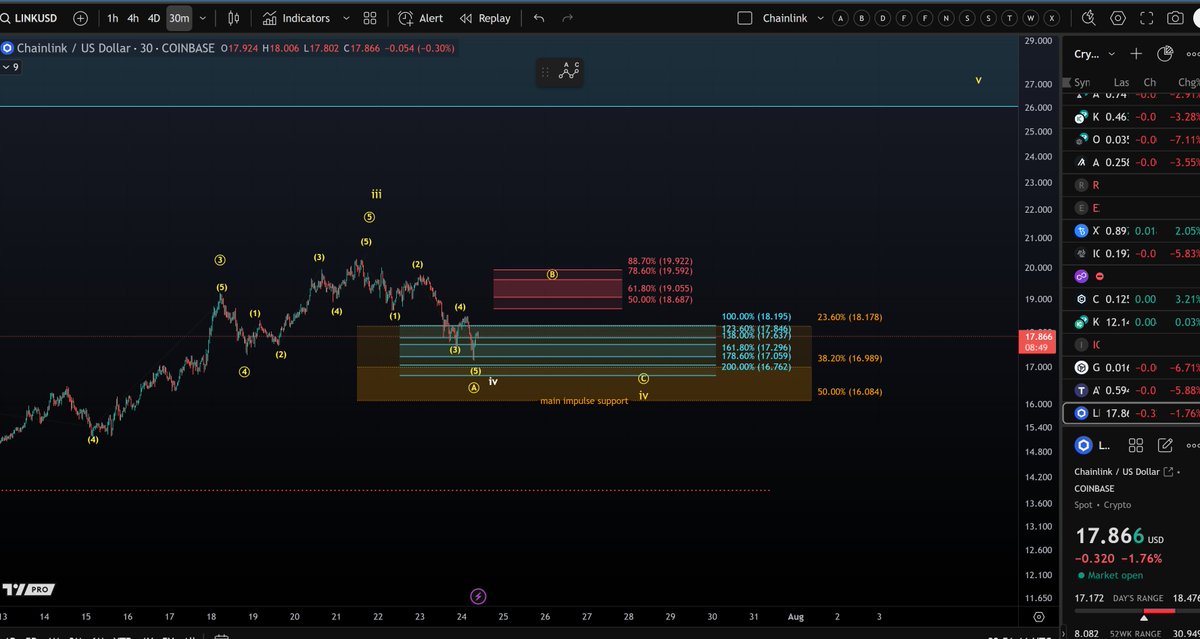Click the '38.20% (16.989)' fib label

[x=850, y=358]
